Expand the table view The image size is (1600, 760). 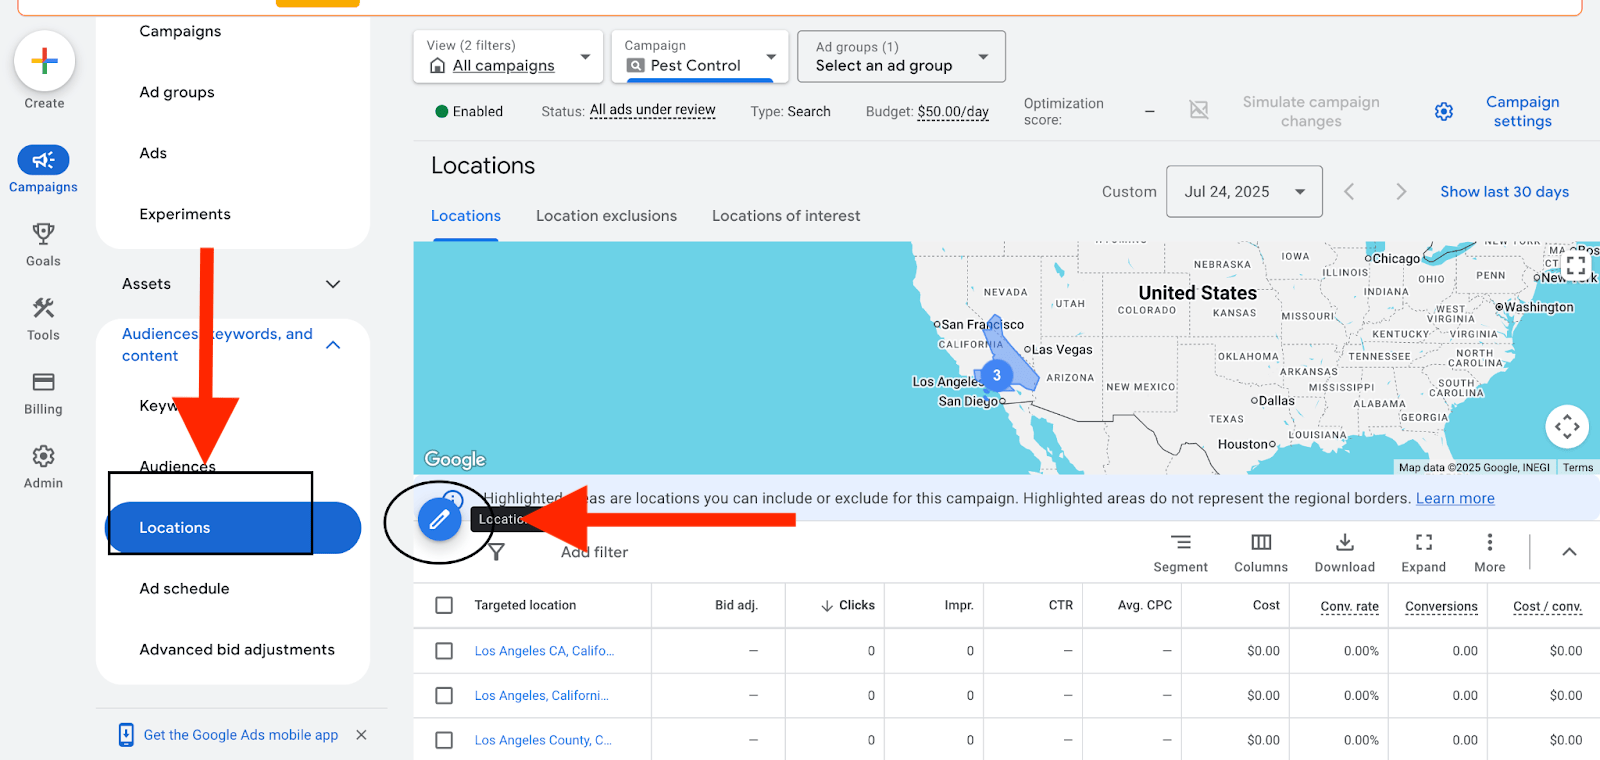1424,553
